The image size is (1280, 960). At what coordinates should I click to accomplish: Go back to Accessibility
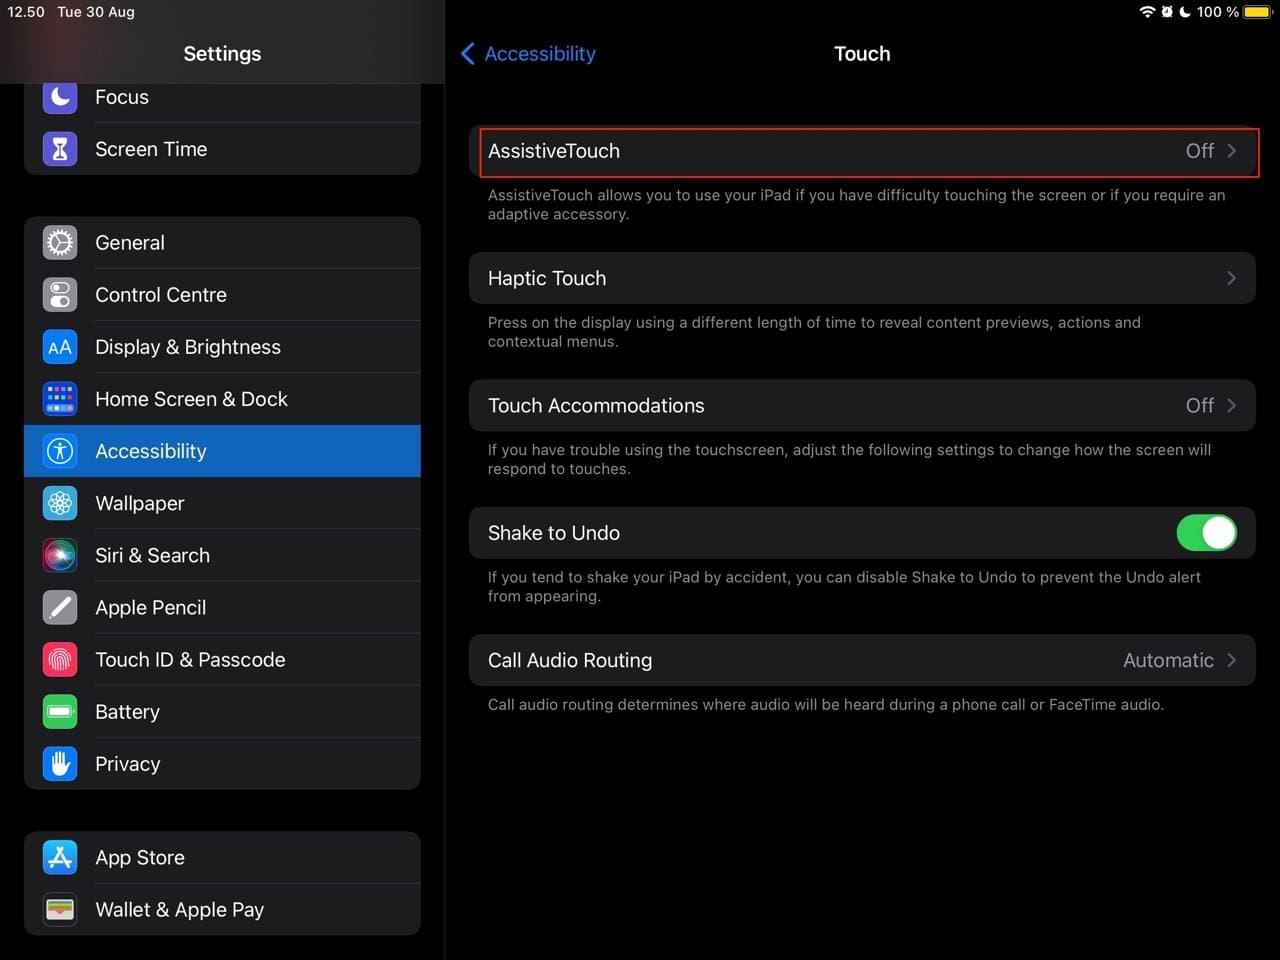528,54
